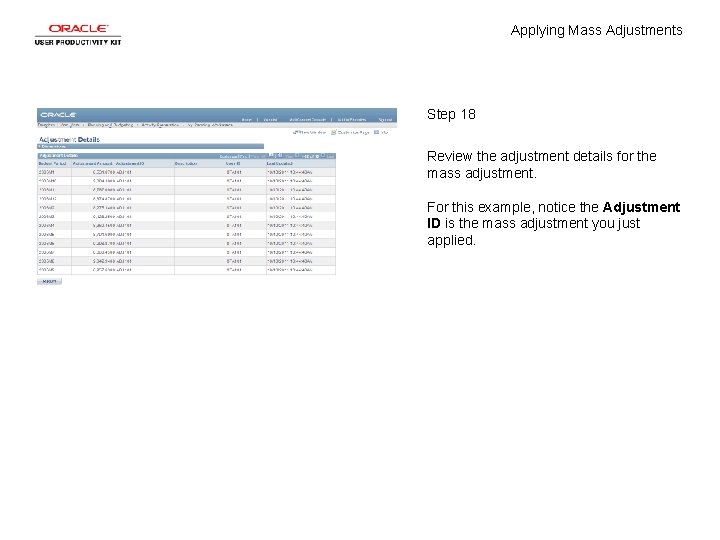Click the grid Customize link
This screenshot has width=720, height=540.
coord(230,157)
